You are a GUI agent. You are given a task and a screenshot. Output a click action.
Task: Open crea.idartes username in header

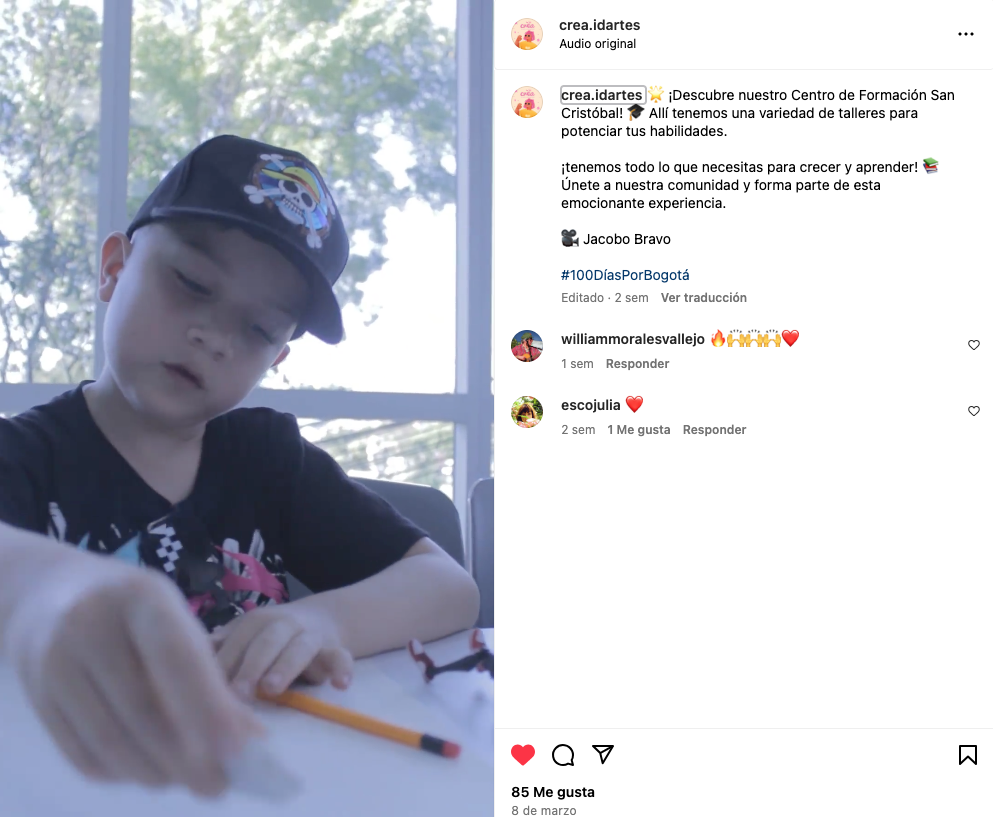click(599, 25)
